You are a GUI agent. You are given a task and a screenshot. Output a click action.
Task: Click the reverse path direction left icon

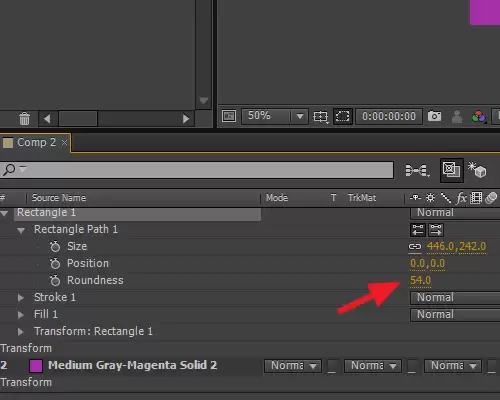tap(418, 230)
